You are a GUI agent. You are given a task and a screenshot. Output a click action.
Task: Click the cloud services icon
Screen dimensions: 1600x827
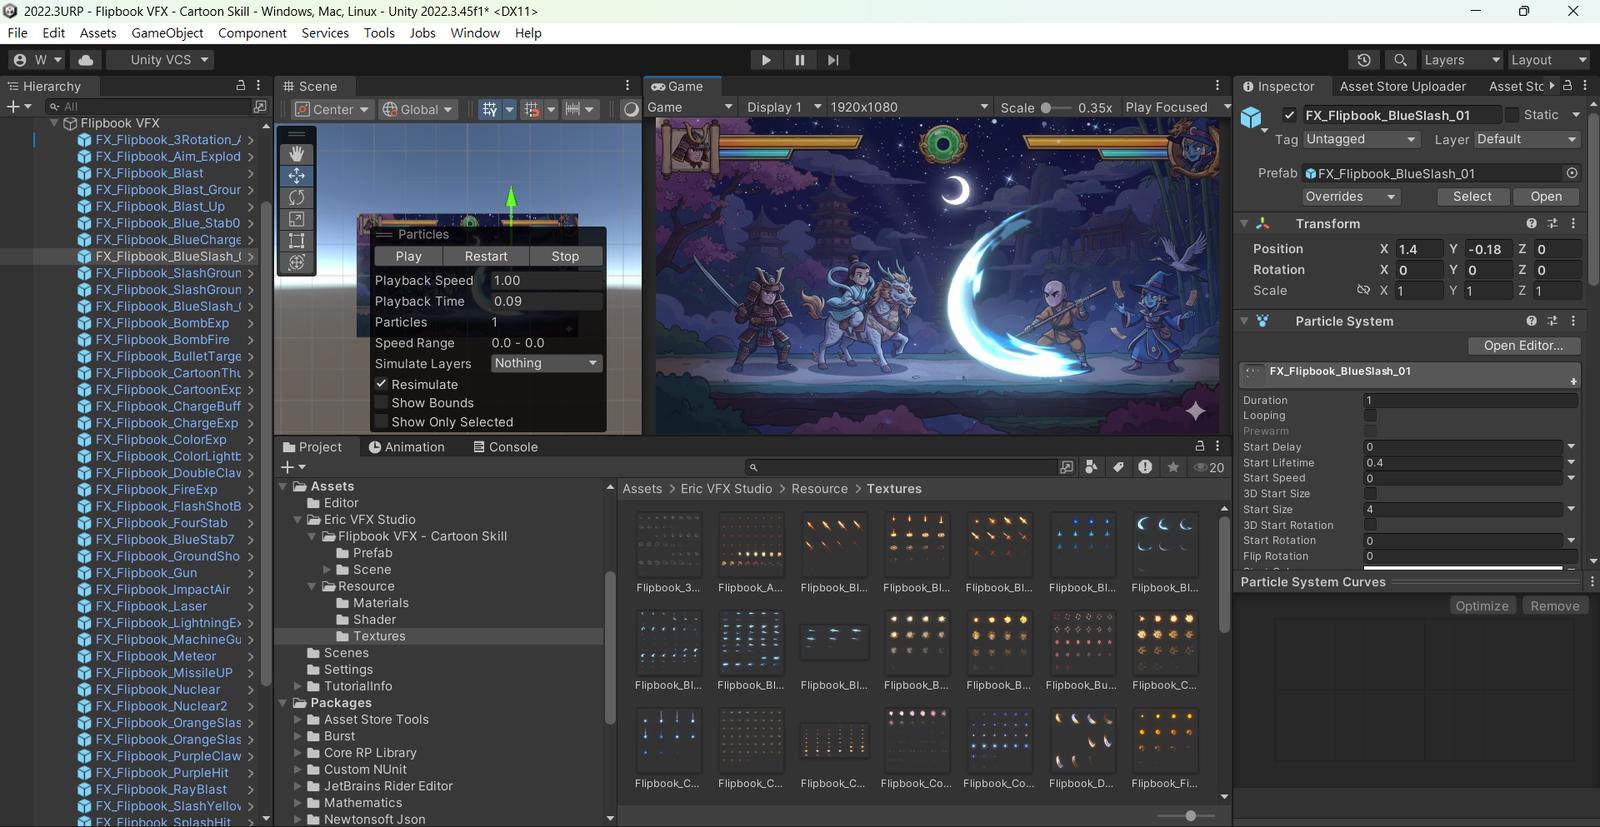86,60
